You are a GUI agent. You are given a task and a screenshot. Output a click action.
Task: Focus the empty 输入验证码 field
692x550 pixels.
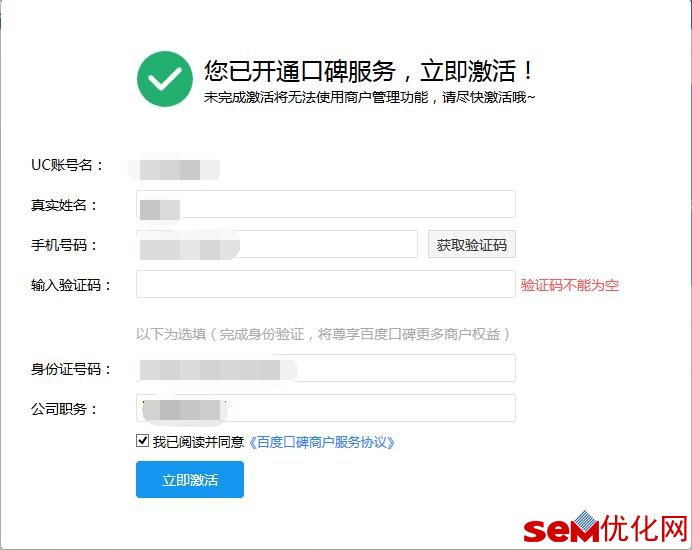(x=326, y=284)
